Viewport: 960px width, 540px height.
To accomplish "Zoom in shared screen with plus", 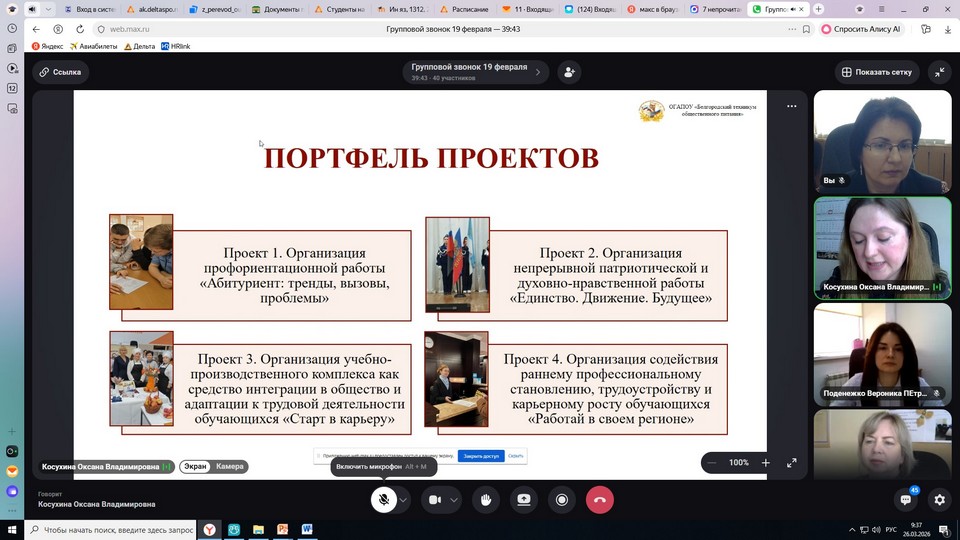I will pyautogui.click(x=765, y=463).
